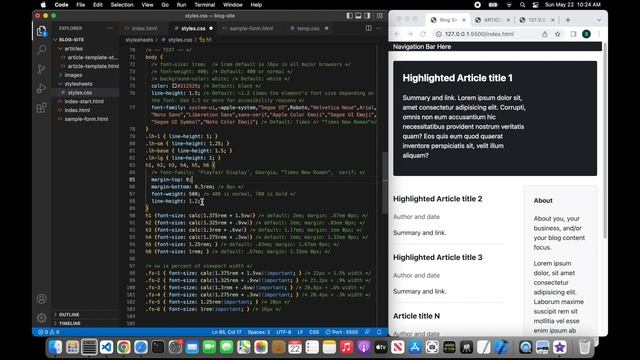Click the Port : 5500 Live Server button
The height and width of the screenshot is (360, 640).
342,332
